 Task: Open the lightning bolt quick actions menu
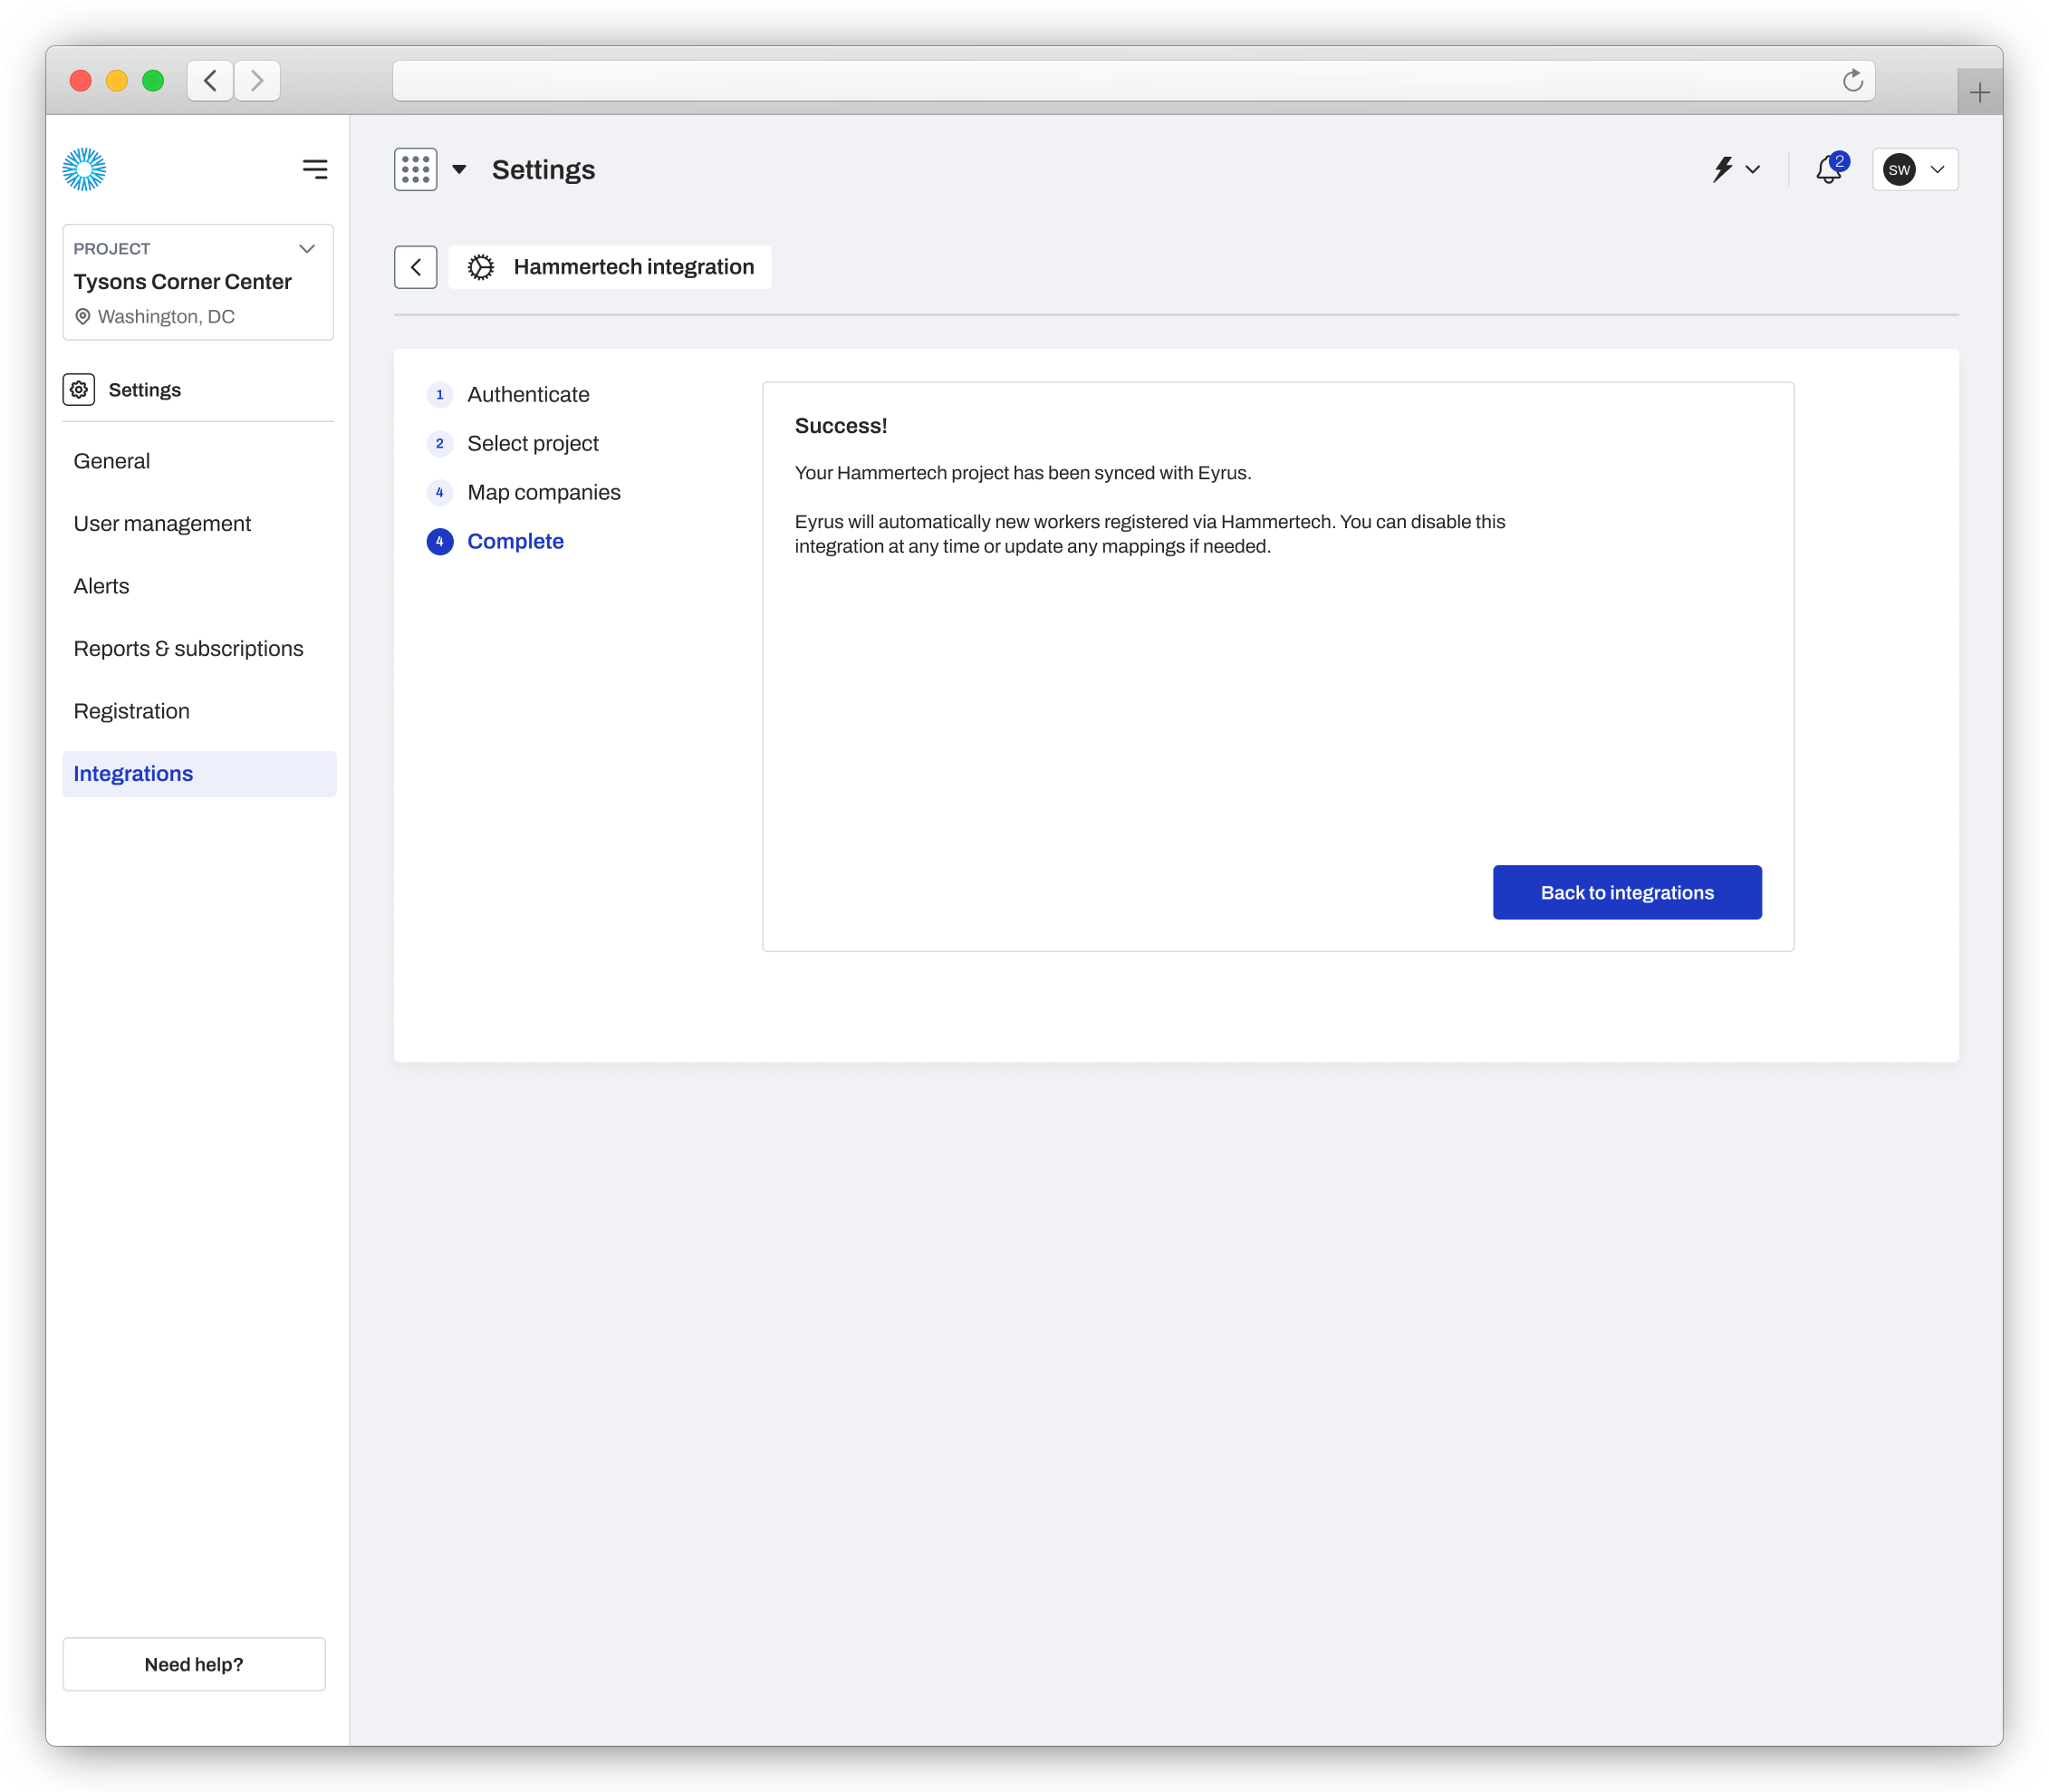[x=1736, y=169]
